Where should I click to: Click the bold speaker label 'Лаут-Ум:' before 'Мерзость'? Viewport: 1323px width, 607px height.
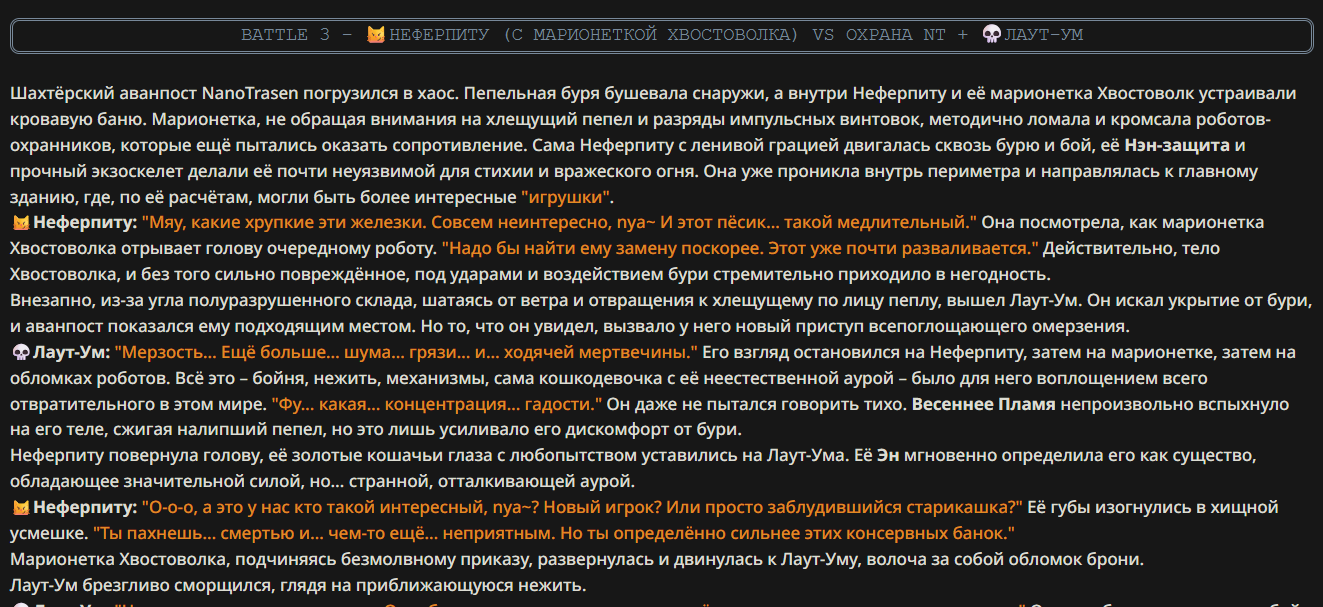click(x=71, y=352)
